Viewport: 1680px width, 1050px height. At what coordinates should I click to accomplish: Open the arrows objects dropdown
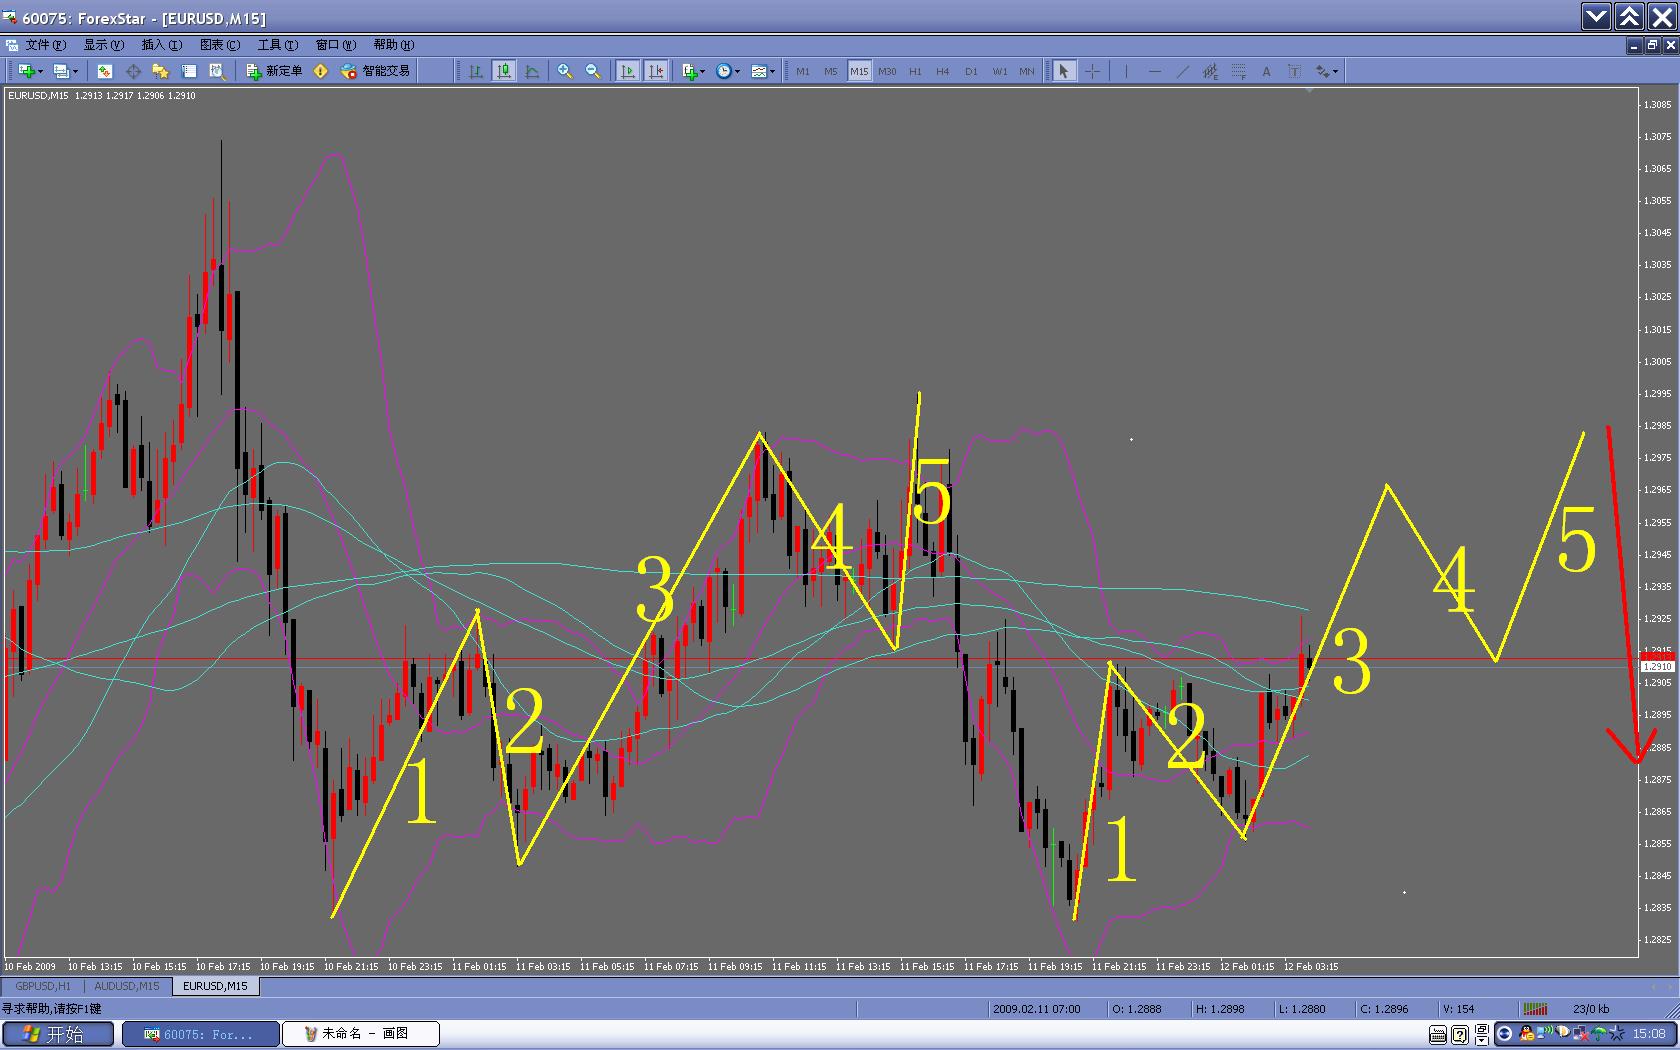[x=1327, y=71]
